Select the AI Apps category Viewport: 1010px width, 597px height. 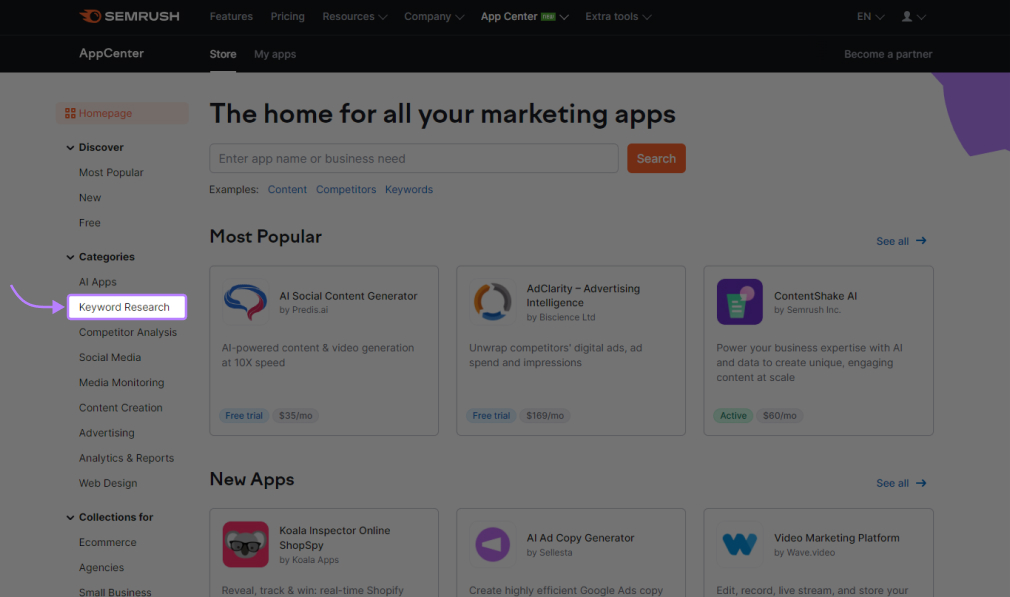[98, 282]
